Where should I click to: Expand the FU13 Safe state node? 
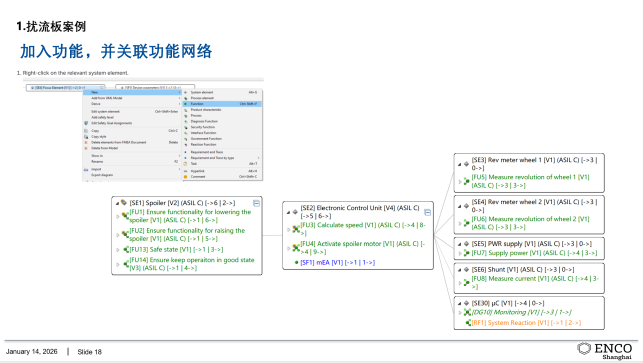118,249
